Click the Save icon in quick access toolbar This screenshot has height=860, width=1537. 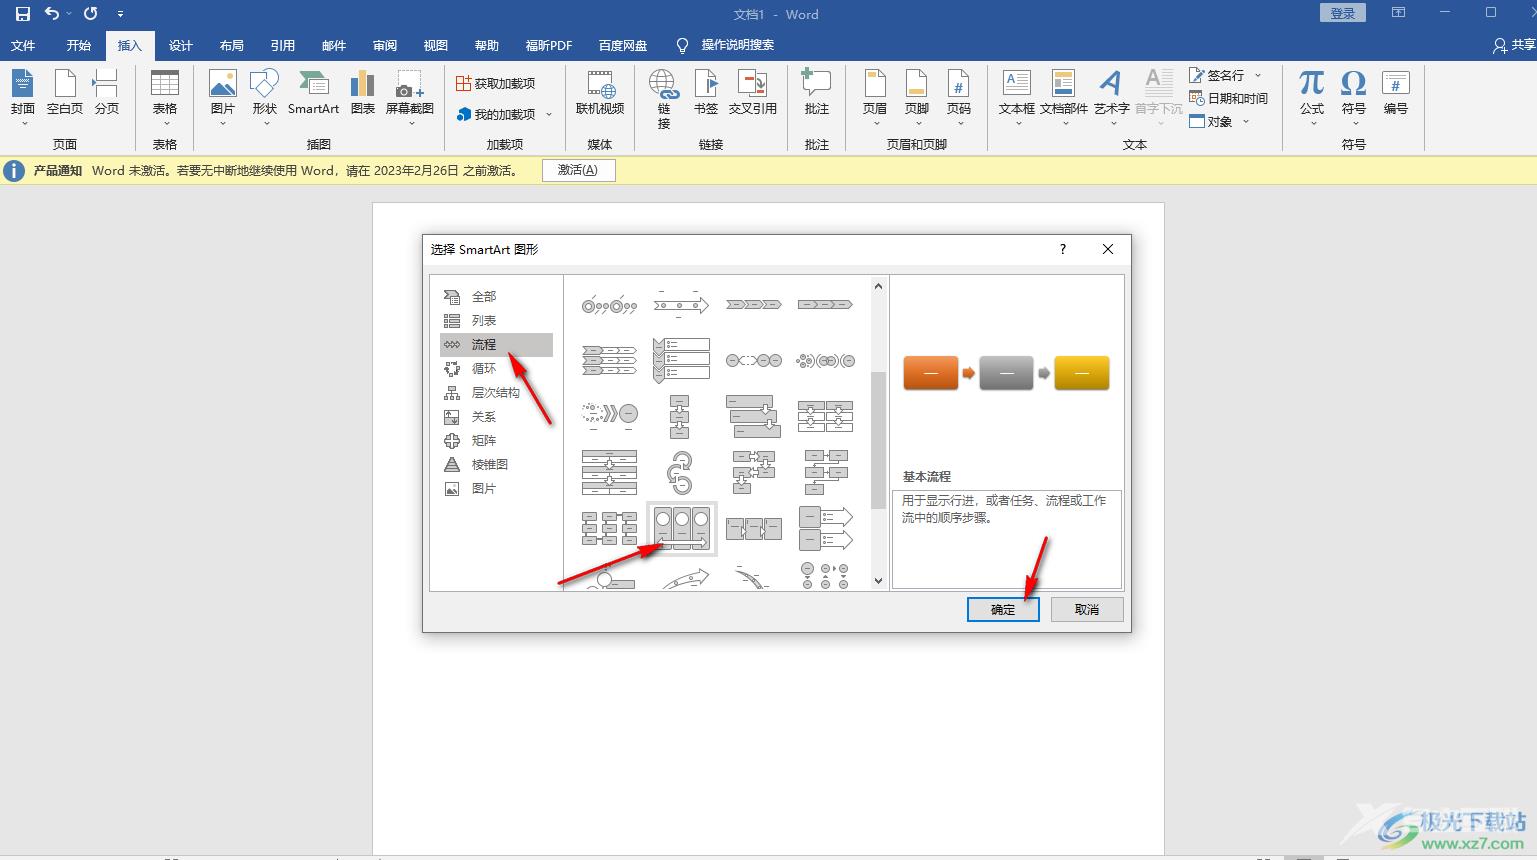pos(22,14)
